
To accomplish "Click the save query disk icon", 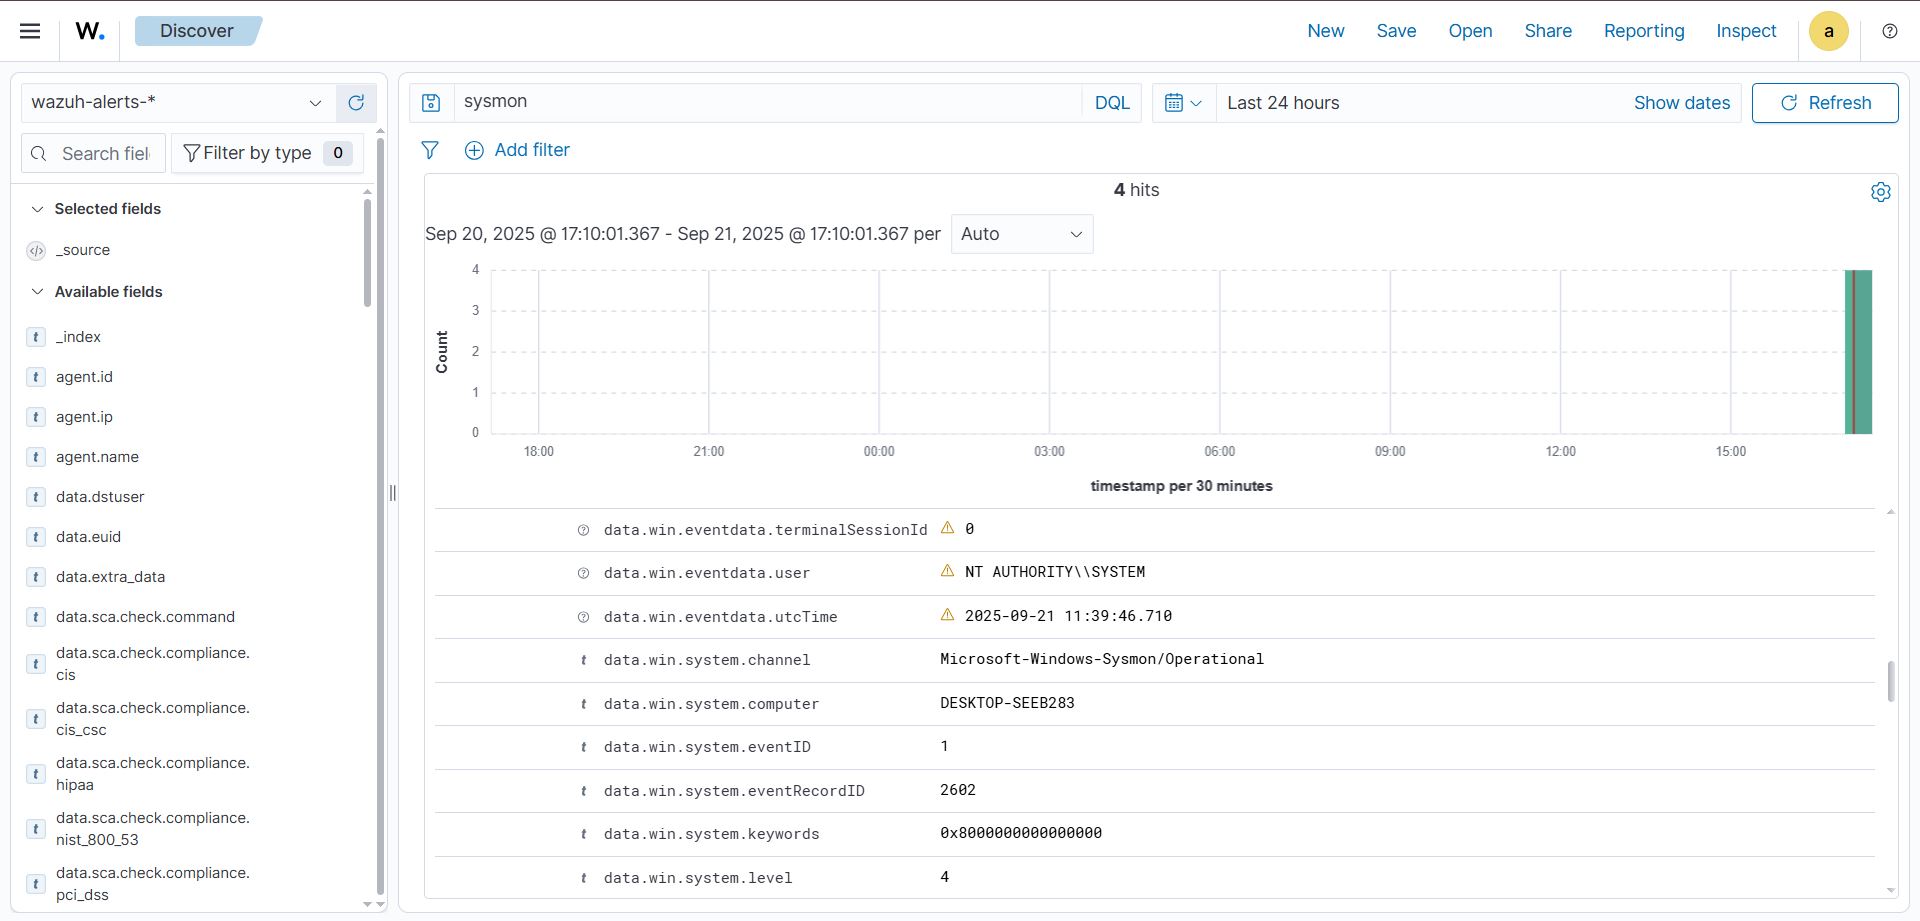I will tap(431, 102).
